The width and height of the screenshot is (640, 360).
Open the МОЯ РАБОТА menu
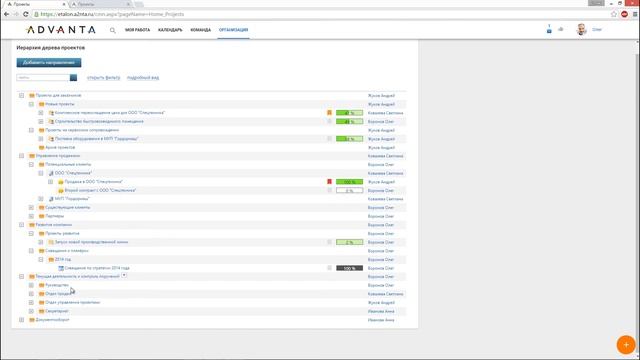click(138, 30)
